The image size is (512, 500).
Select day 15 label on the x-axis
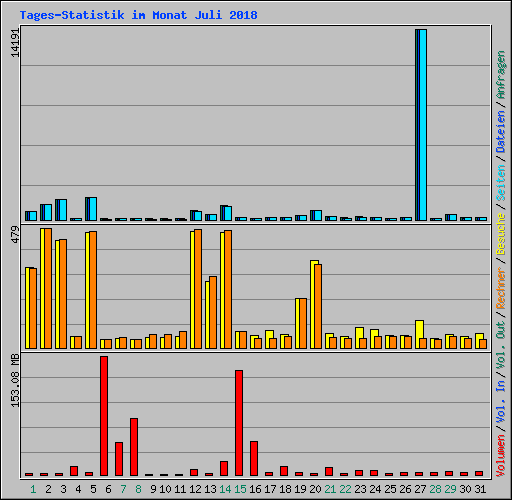[x=240, y=489]
